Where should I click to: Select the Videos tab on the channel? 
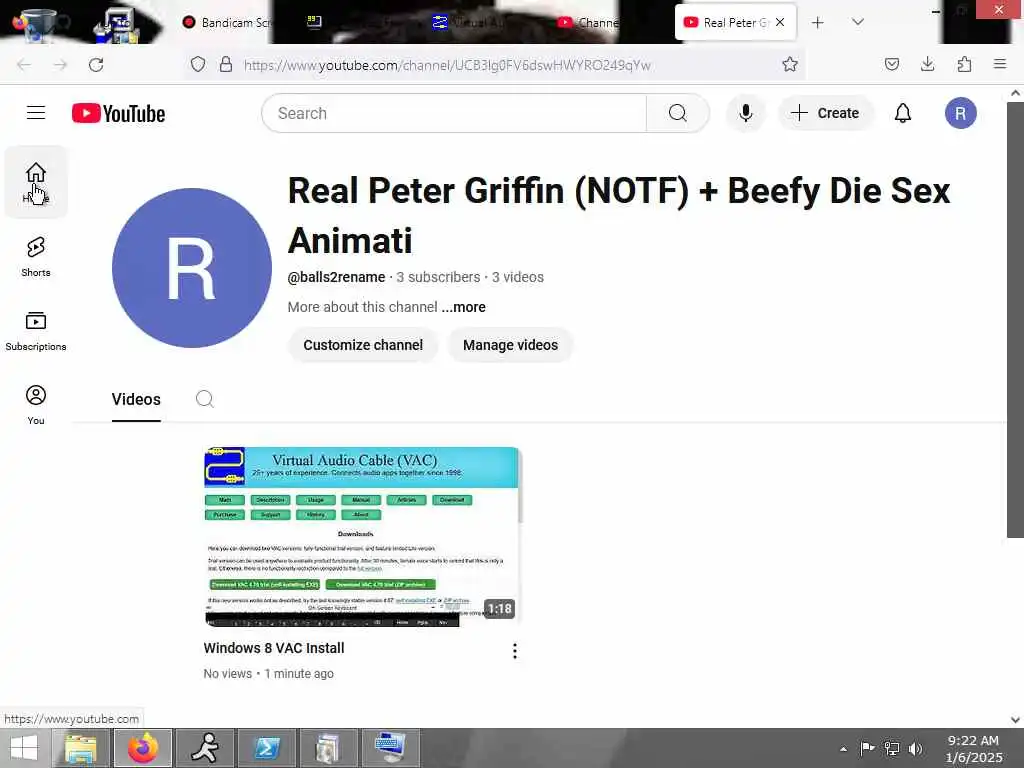point(136,399)
